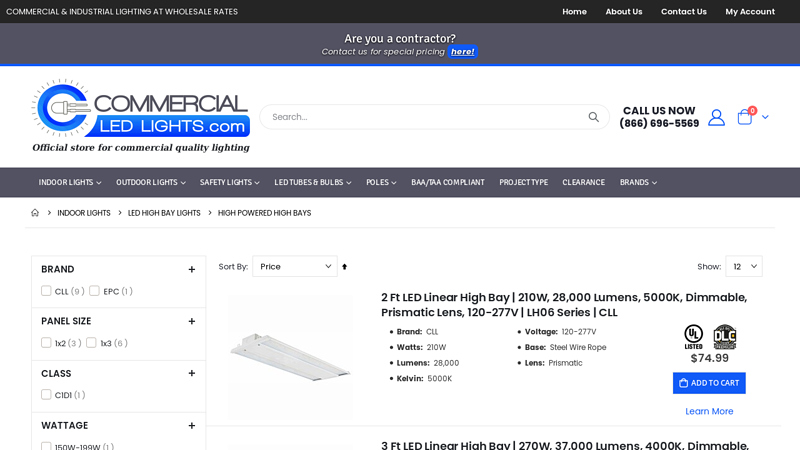Click the Commercial LED Lights logo

click(x=141, y=116)
